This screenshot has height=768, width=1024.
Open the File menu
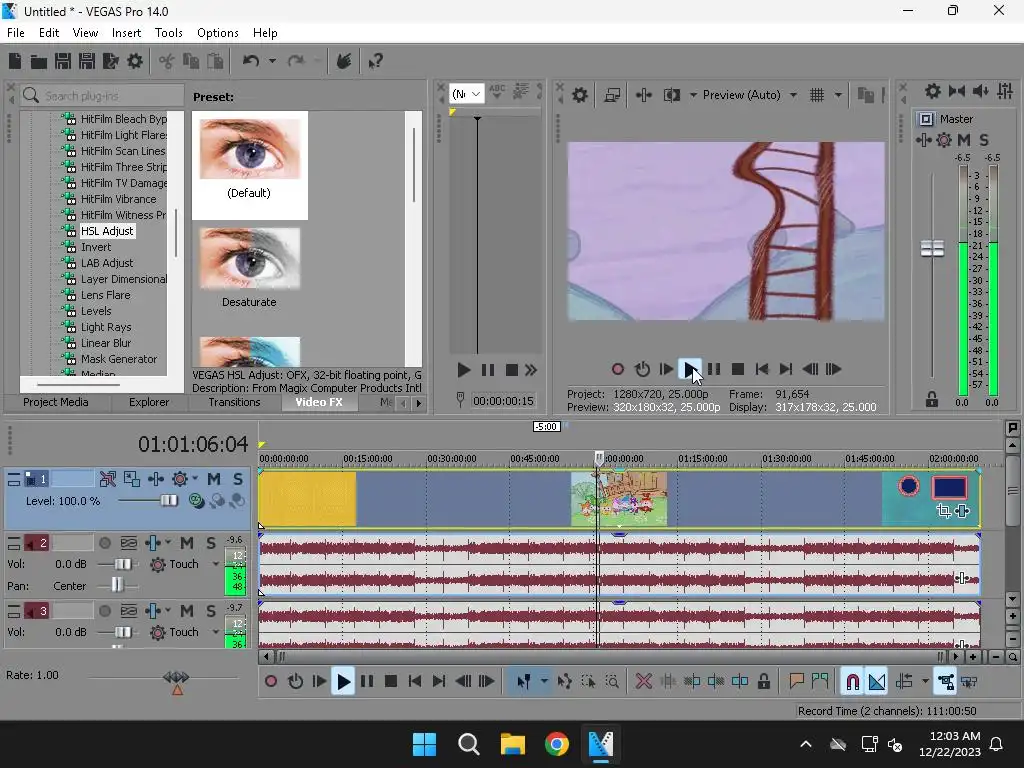pyautogui.click(x=16, y=33)
